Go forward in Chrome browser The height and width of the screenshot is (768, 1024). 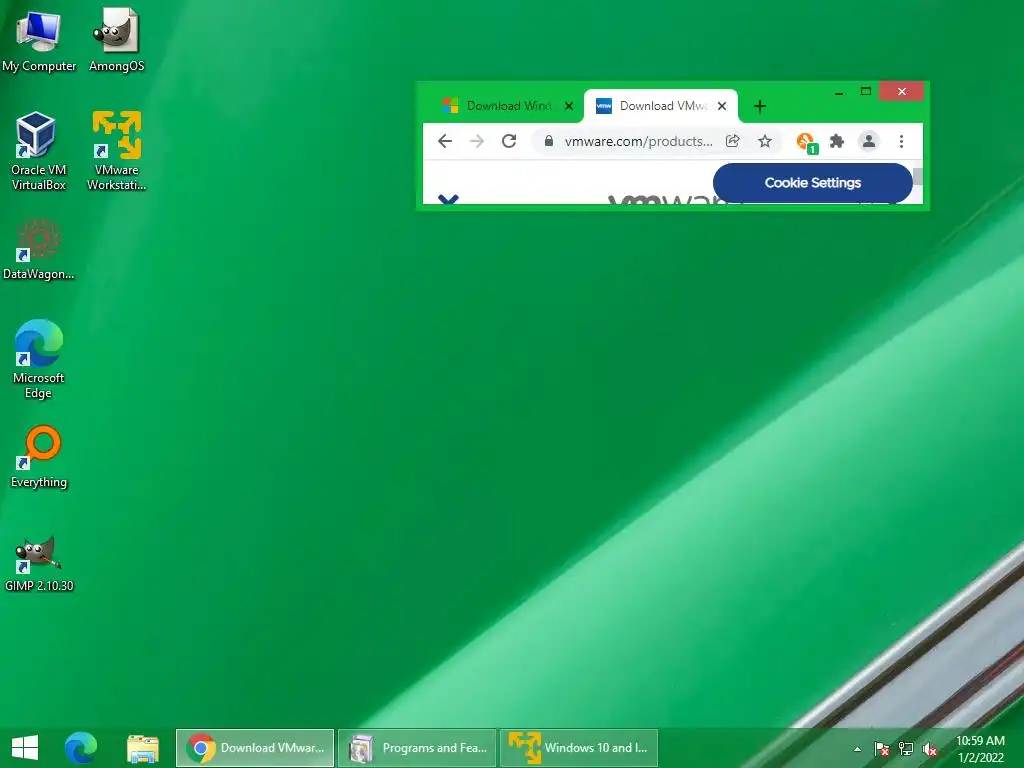[477, 141]
